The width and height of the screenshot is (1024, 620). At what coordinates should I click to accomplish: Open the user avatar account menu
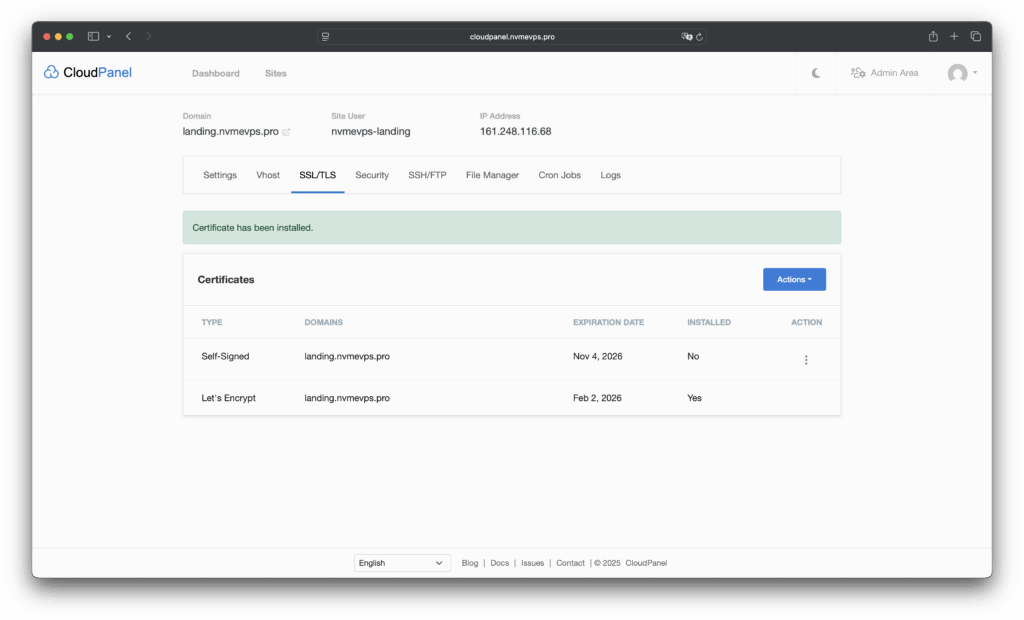pos(962,73)
